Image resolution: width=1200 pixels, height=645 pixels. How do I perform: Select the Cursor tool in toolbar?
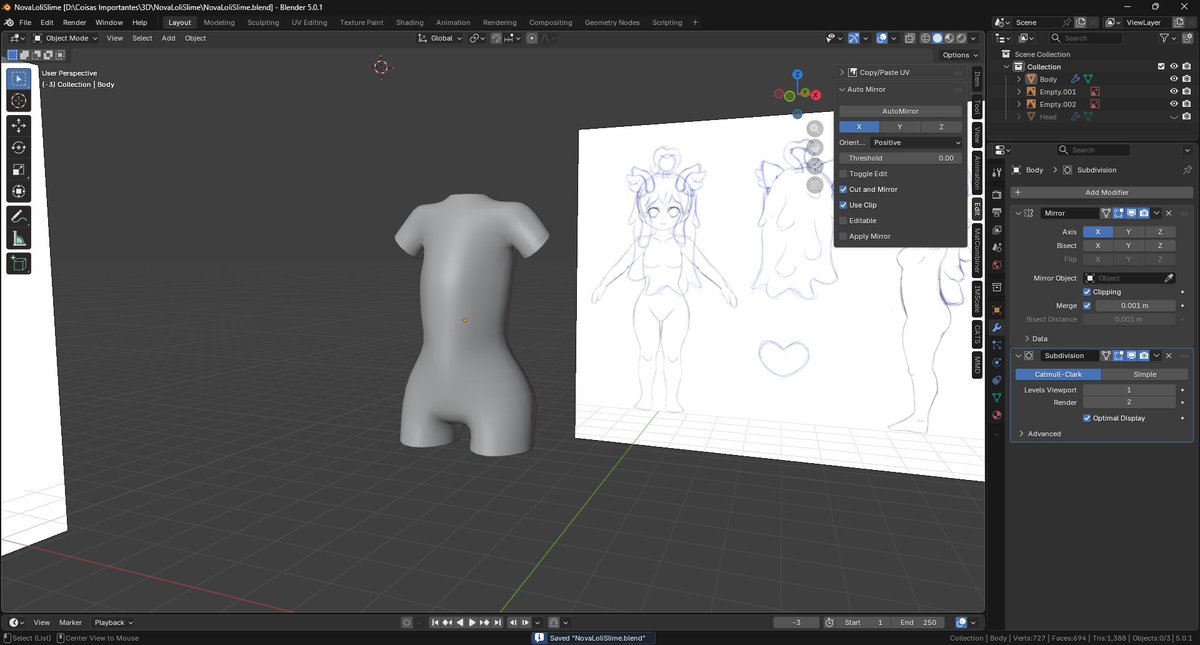pyautogui.click(x=19, y=101)
